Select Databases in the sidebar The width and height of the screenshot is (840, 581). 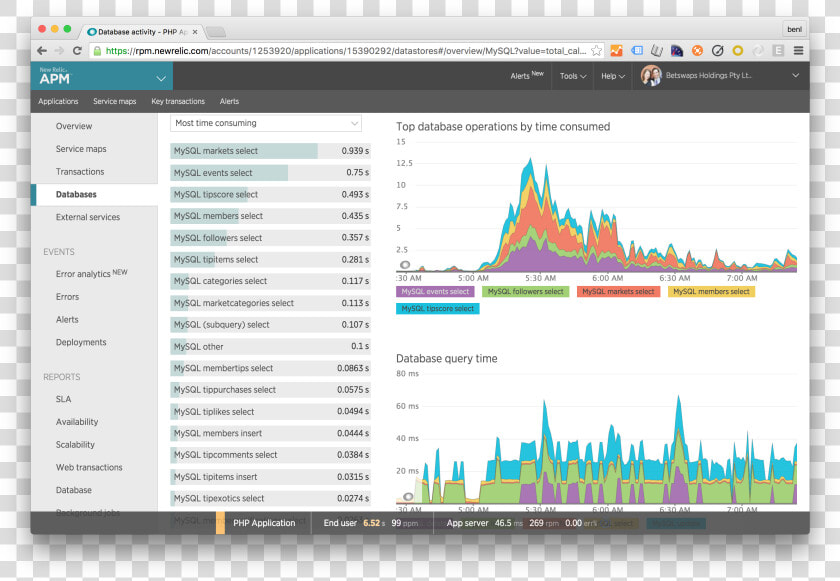coord(76,194)
